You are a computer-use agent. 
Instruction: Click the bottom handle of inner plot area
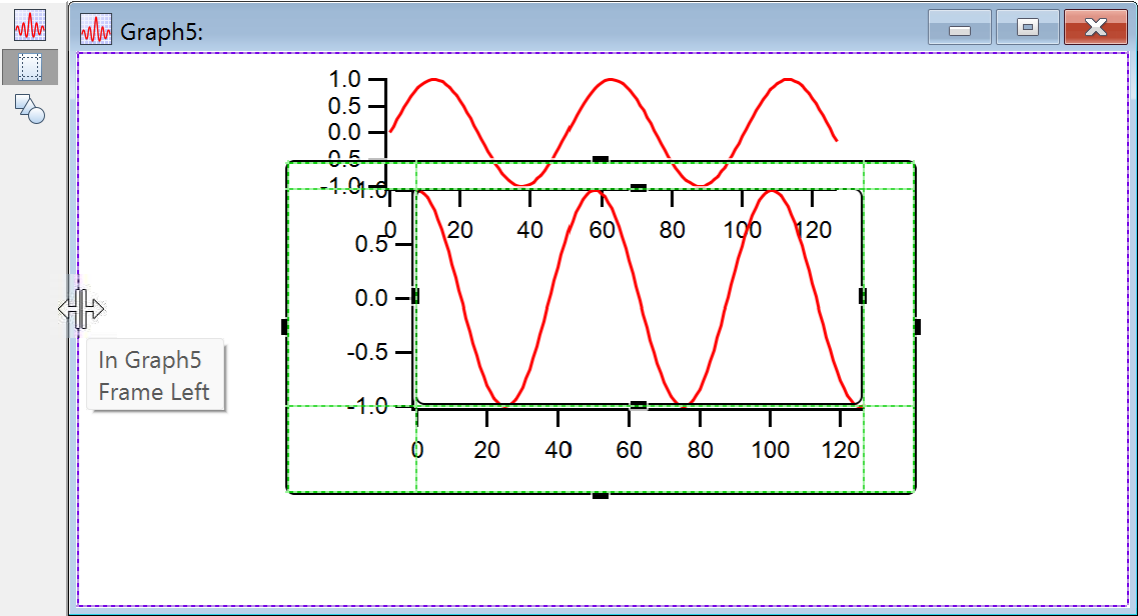click(639, 405)
